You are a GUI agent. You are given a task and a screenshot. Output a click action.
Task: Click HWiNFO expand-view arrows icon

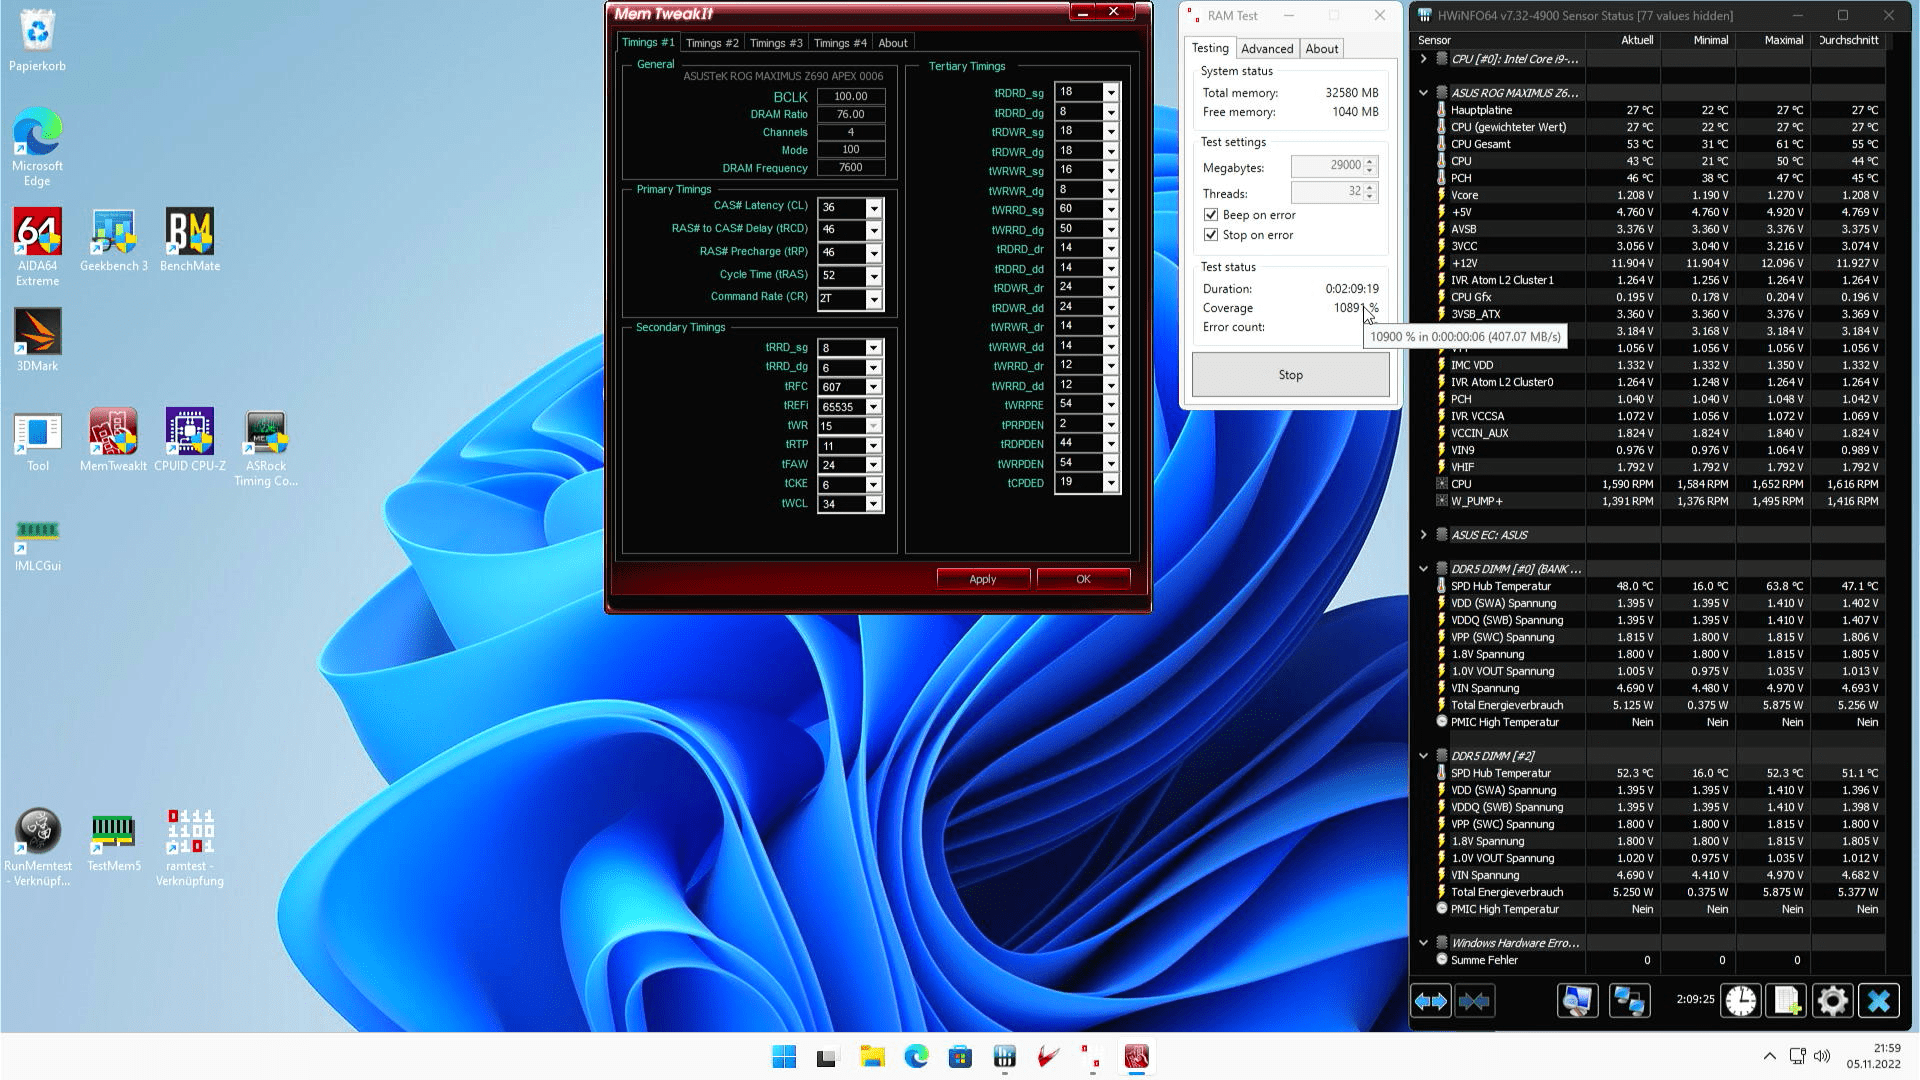coord(1431,1000)
